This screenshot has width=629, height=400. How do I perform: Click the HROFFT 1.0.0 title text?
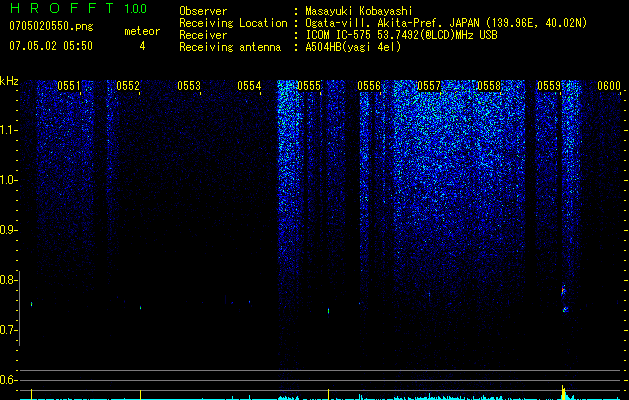click(x=78, y=8)
